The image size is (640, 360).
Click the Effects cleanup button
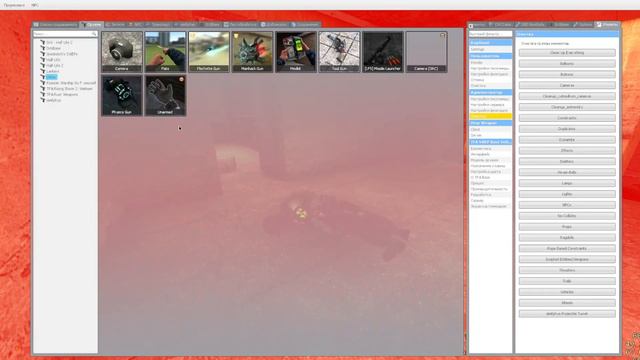tap(567, 151)
